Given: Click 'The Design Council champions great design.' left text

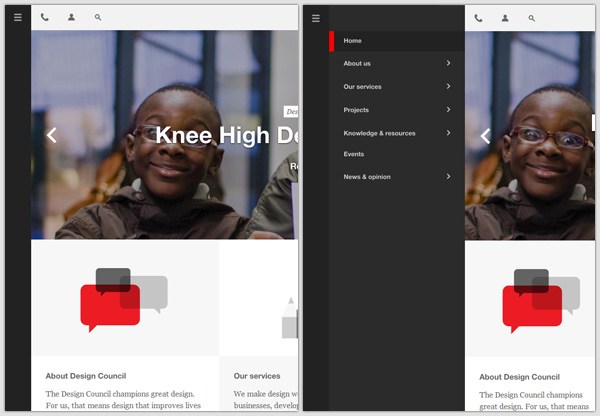Looking at the screenshot, I should click(x=120, y=394).
